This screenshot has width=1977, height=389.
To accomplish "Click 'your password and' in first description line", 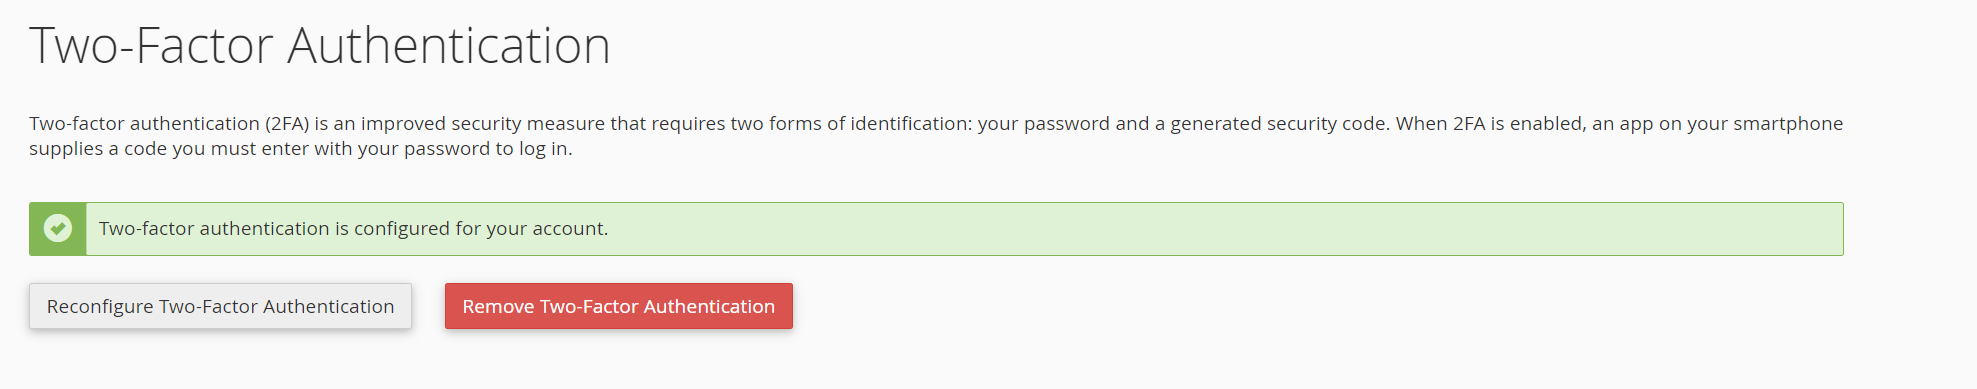I will tap(1063, 124).
